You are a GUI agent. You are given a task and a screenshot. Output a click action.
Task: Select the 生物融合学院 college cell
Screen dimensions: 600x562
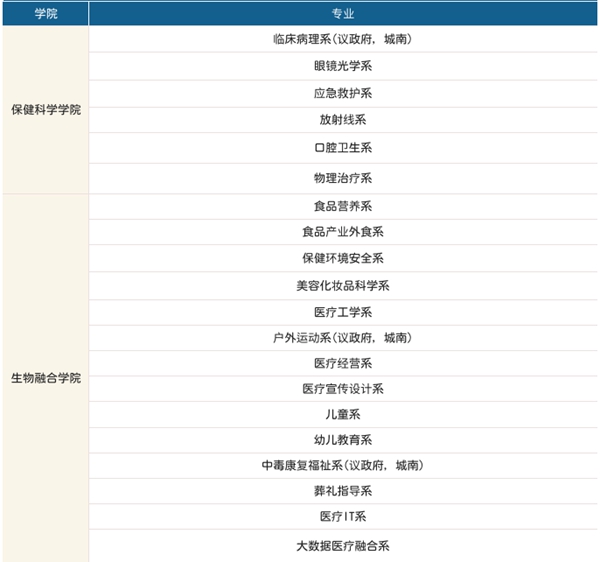tap(45, 379)
